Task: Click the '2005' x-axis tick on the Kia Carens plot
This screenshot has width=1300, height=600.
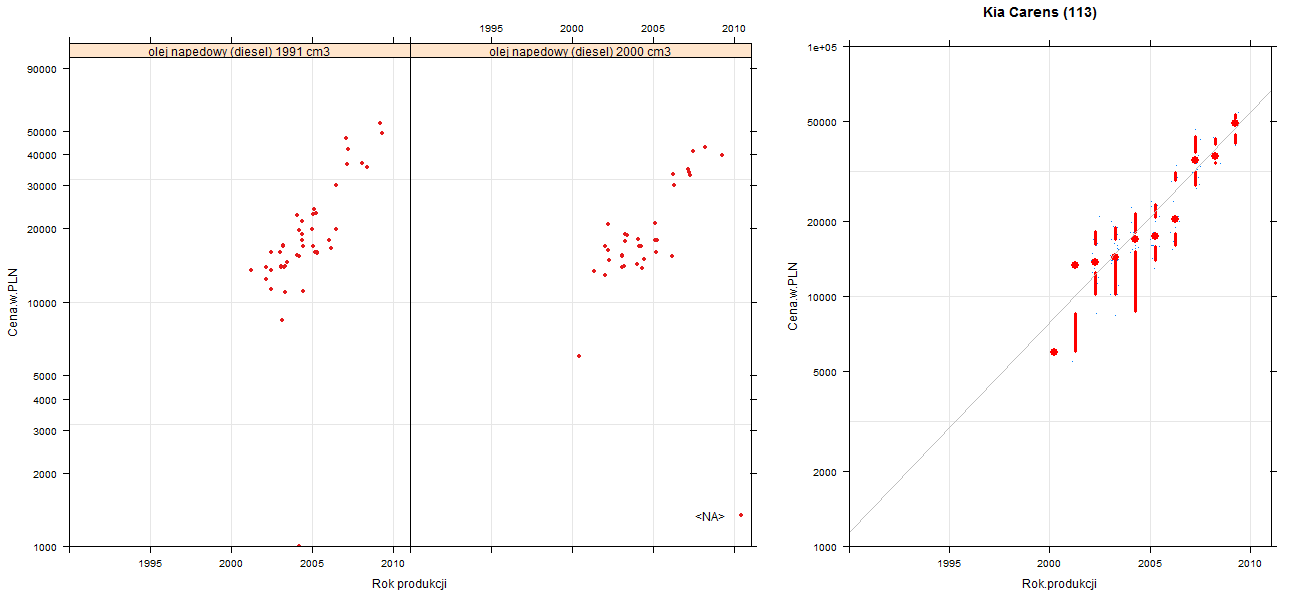Action: pos(1150,564)
